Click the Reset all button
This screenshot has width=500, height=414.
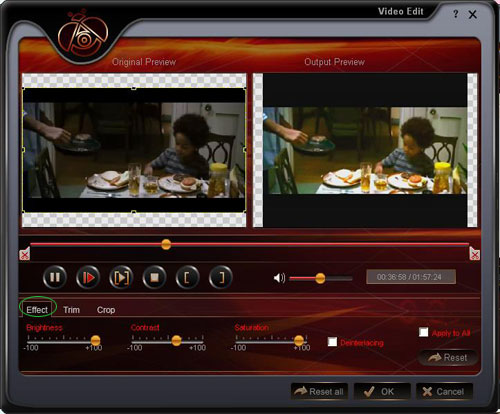point(319,392)
